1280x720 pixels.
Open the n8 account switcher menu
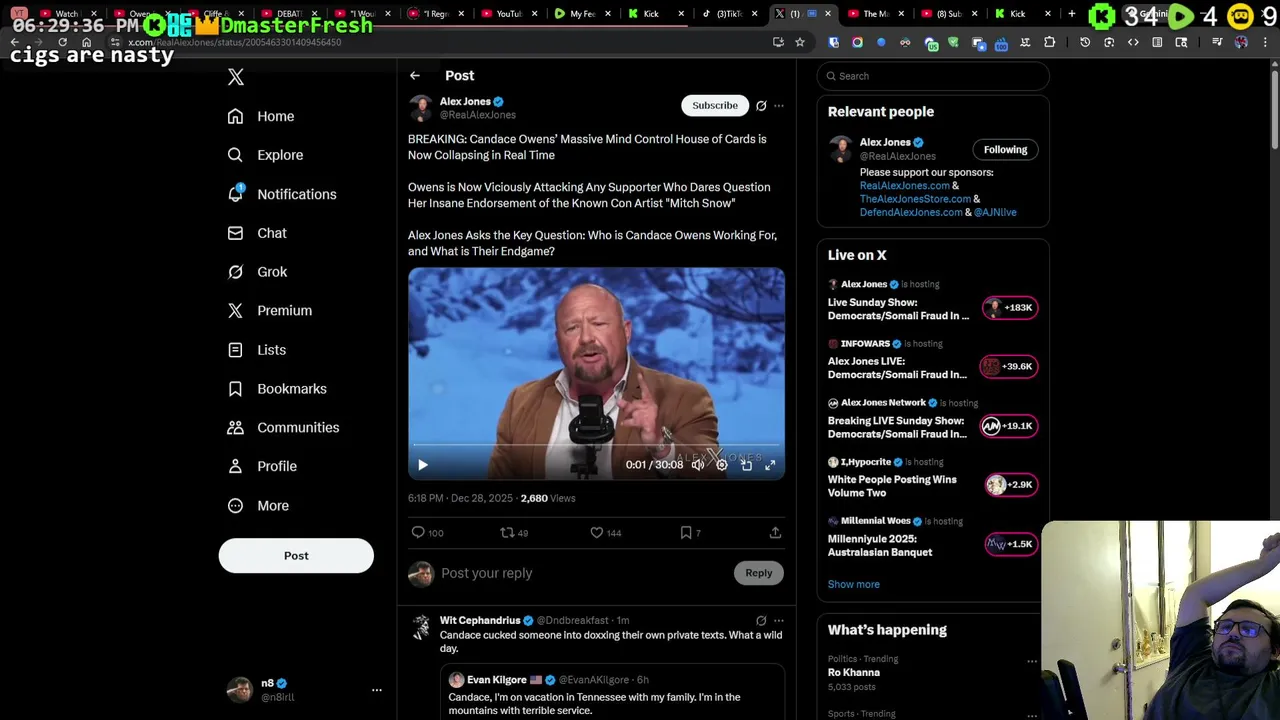(377, 690)
